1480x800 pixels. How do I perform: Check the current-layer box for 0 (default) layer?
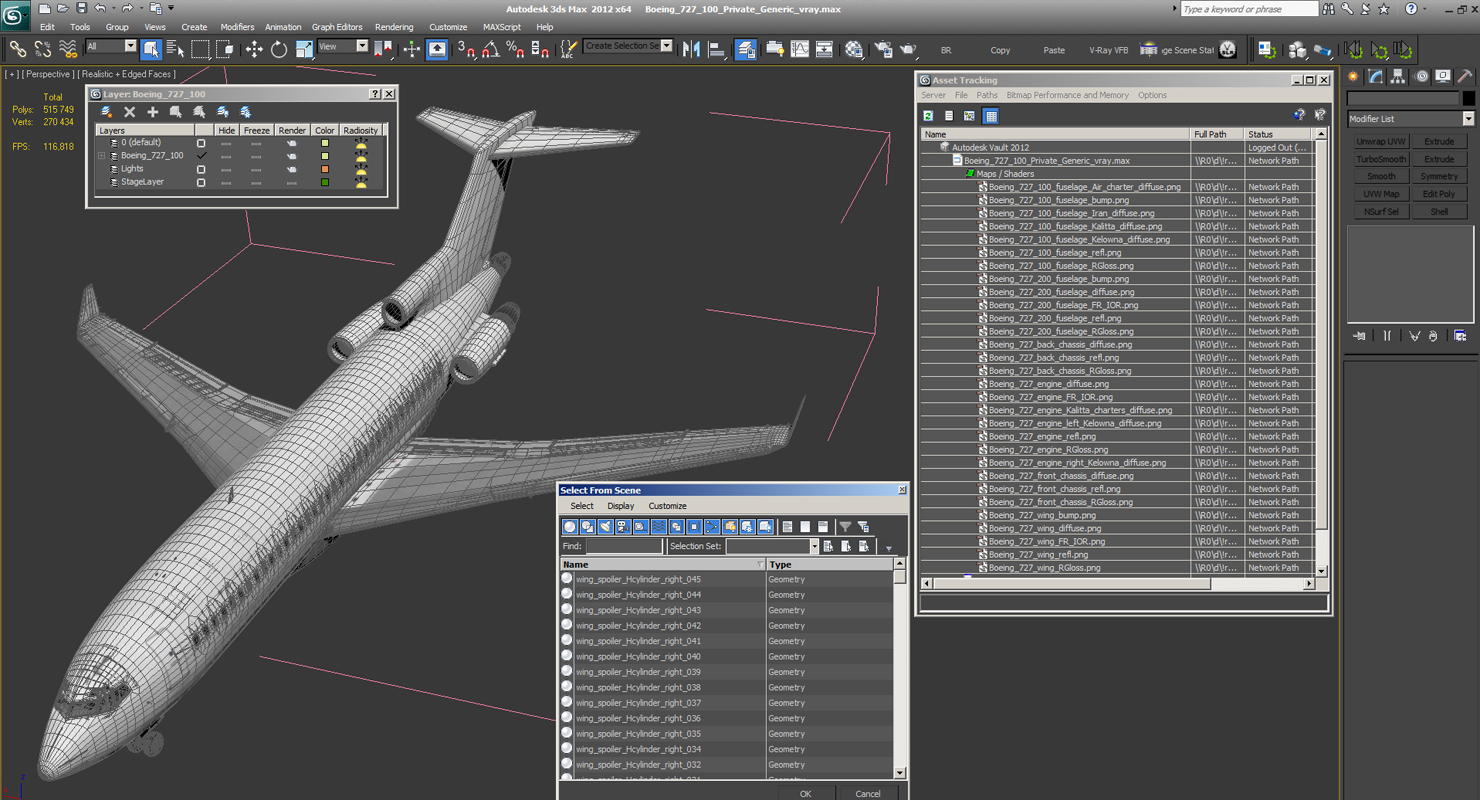point(201,143)
